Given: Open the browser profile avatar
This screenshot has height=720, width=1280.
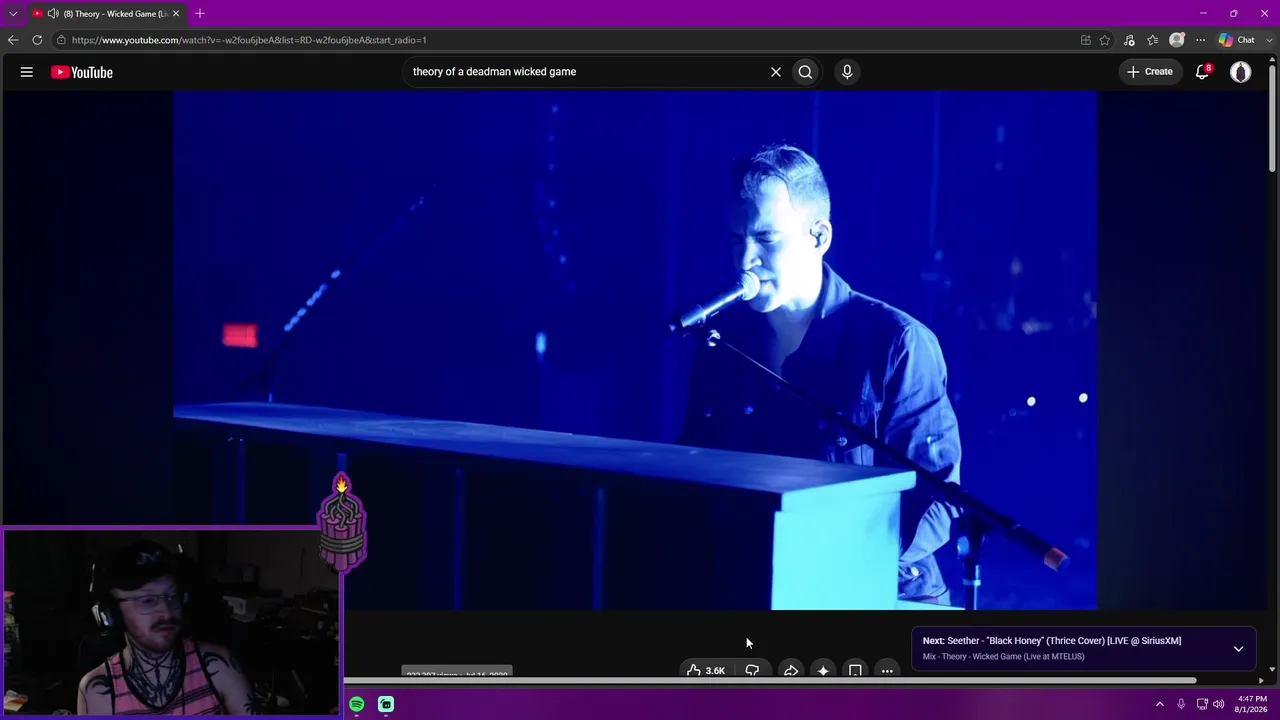Looking at the screenshot, I should pos(1177,40).
